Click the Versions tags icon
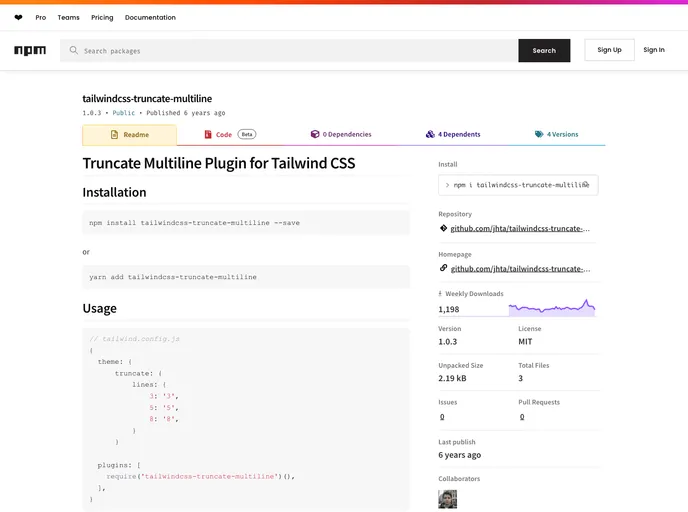Image resolution: width=688 pixels, height=512 pixels. 539,134
